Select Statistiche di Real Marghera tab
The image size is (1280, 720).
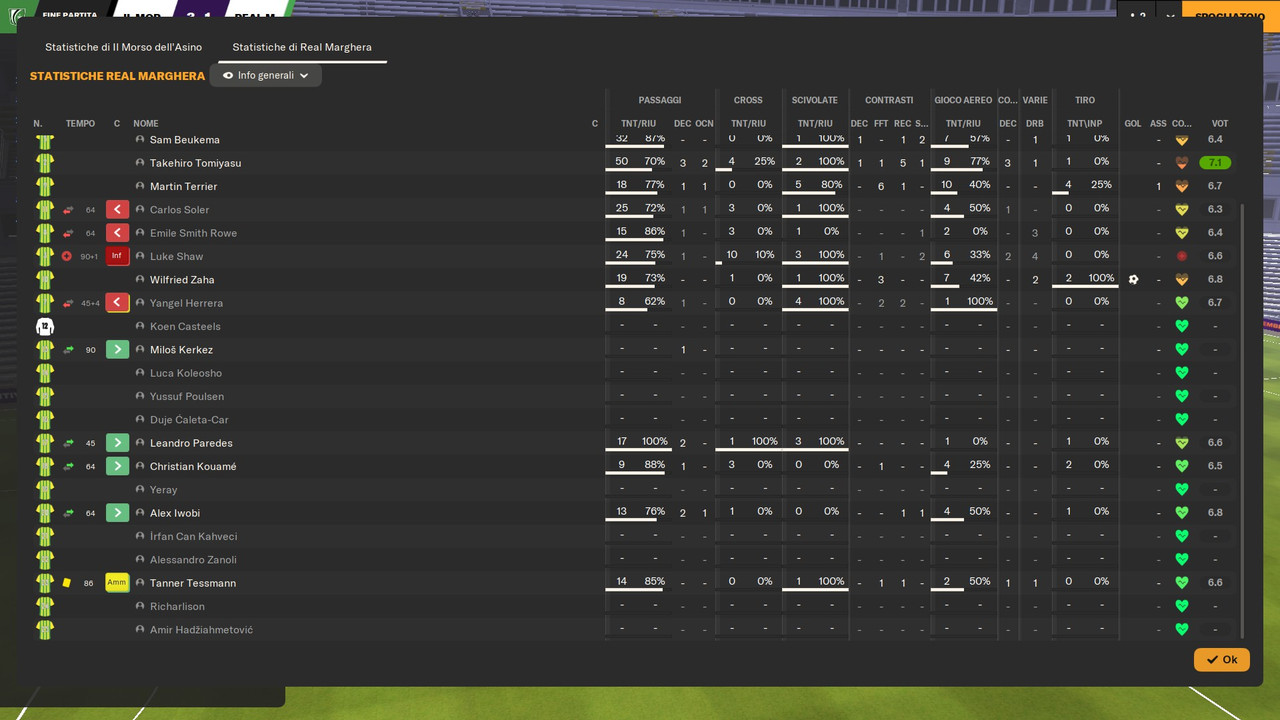[x=302, y=47]
